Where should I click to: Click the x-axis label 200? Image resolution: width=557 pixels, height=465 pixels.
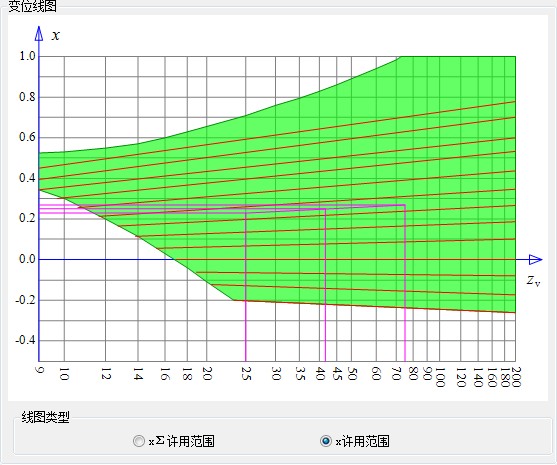(x=516, y=377)
